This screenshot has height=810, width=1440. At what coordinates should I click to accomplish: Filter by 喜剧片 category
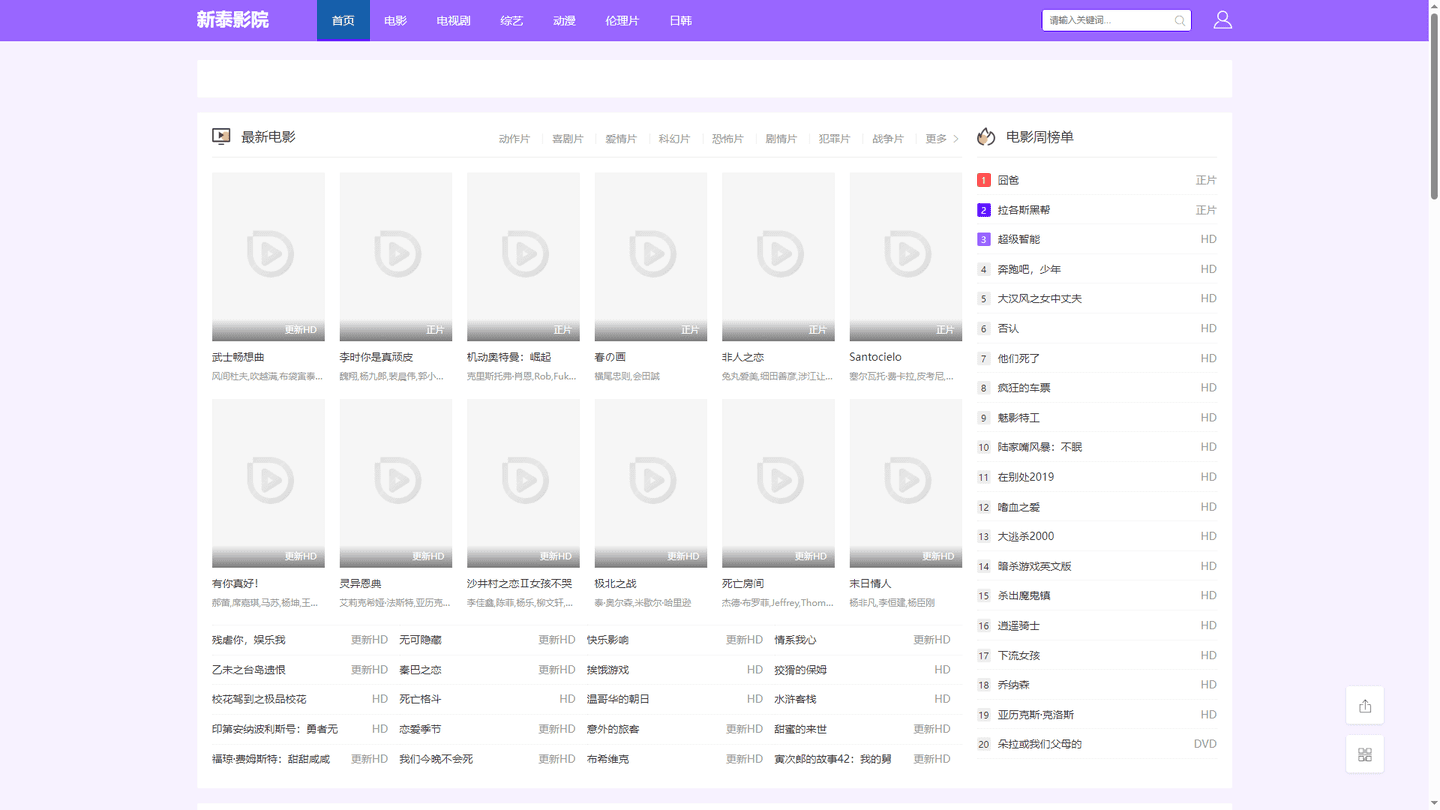[568, 139]
